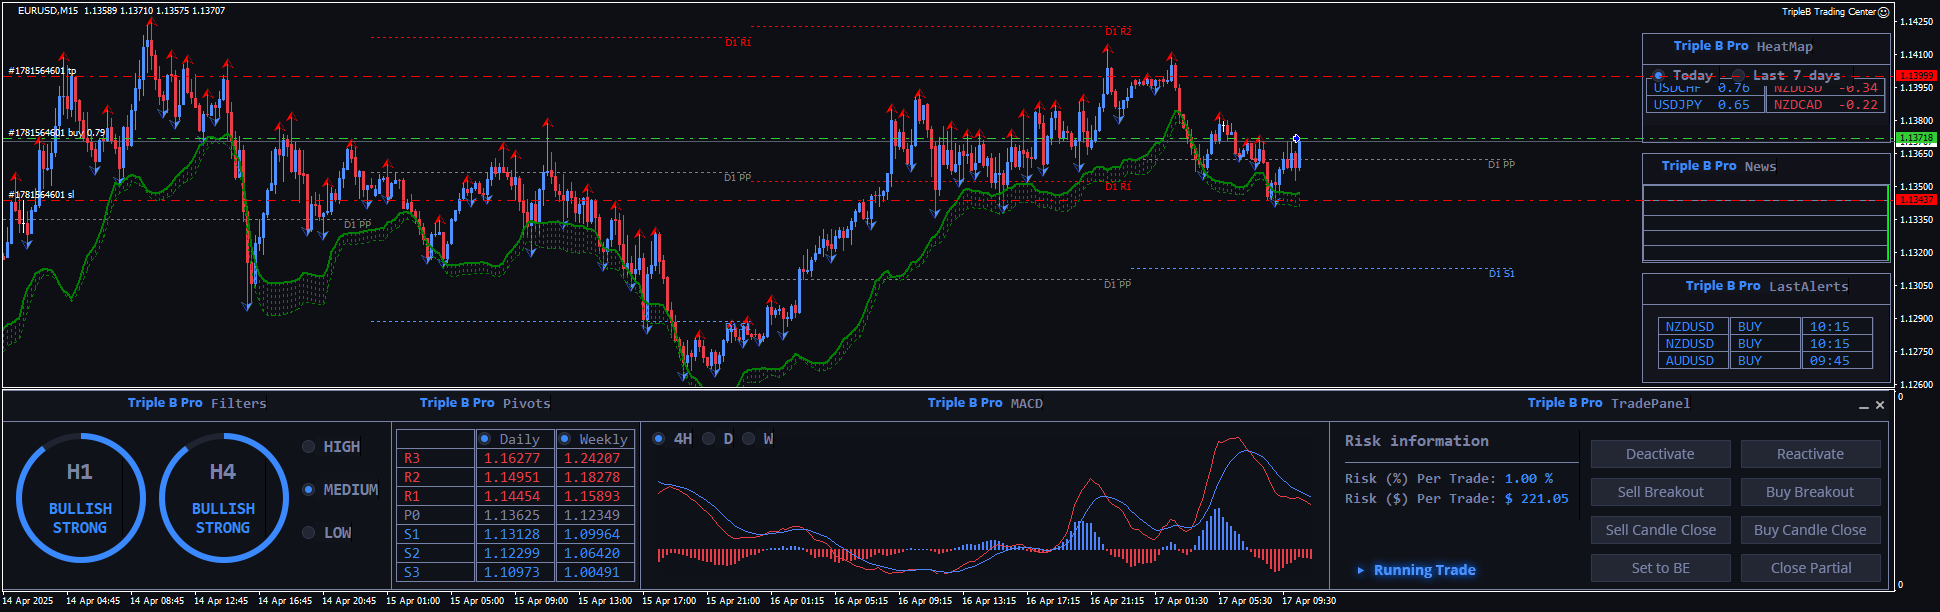The height and width of the screenshot is (612, 1940).
Task: Click the AUDUSD alert row in LastAlerts
Action: pyautogui.click(x=1690, y=361)
